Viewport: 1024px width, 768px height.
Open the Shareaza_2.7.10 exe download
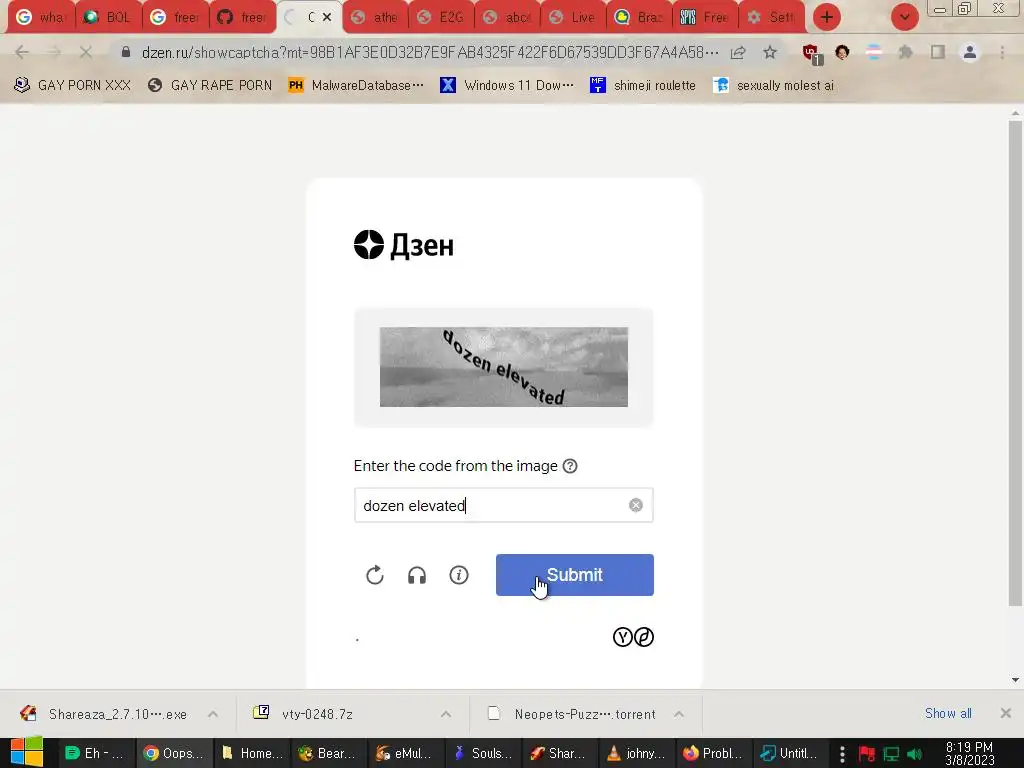(103, 714)
